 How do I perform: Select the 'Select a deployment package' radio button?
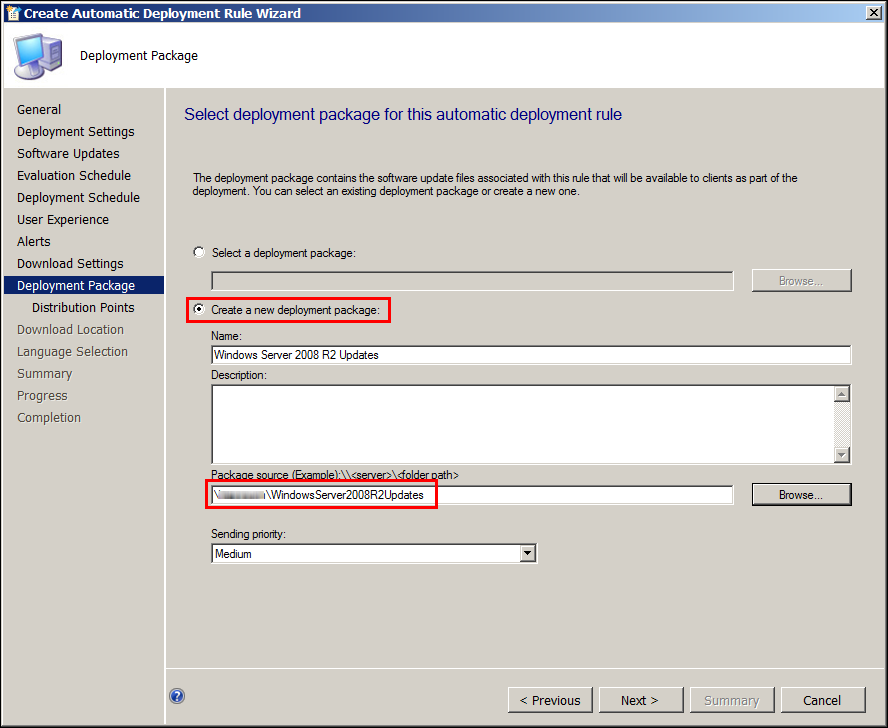click(x=198, y=253)
